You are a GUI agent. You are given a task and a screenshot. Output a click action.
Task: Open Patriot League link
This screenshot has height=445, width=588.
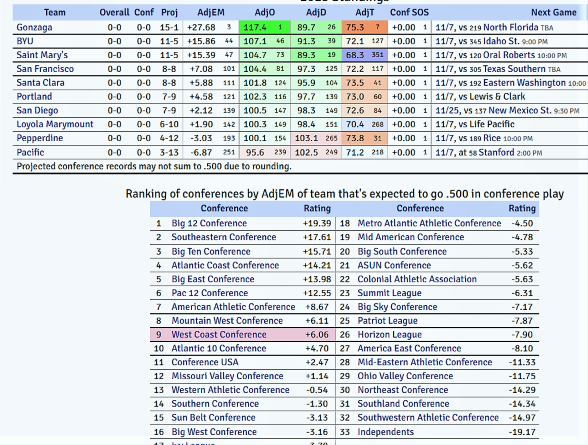coord(387,321)
